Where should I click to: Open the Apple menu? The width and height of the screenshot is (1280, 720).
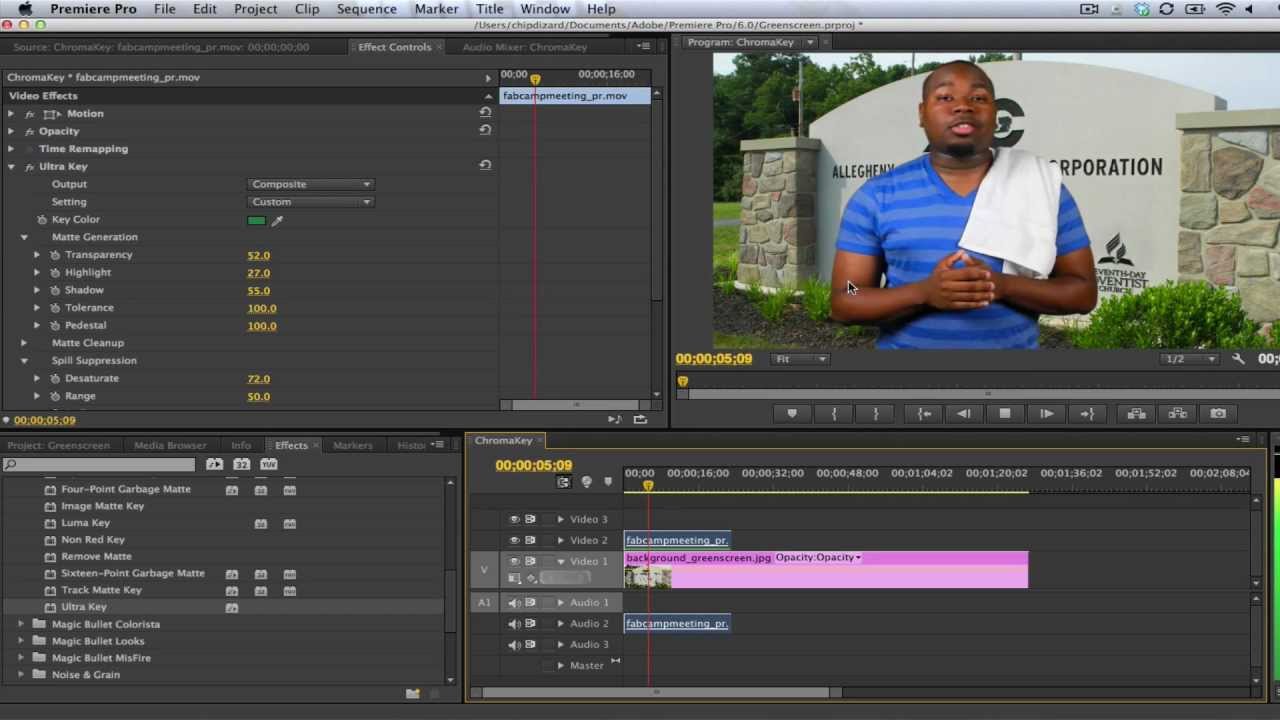(26, 9)
